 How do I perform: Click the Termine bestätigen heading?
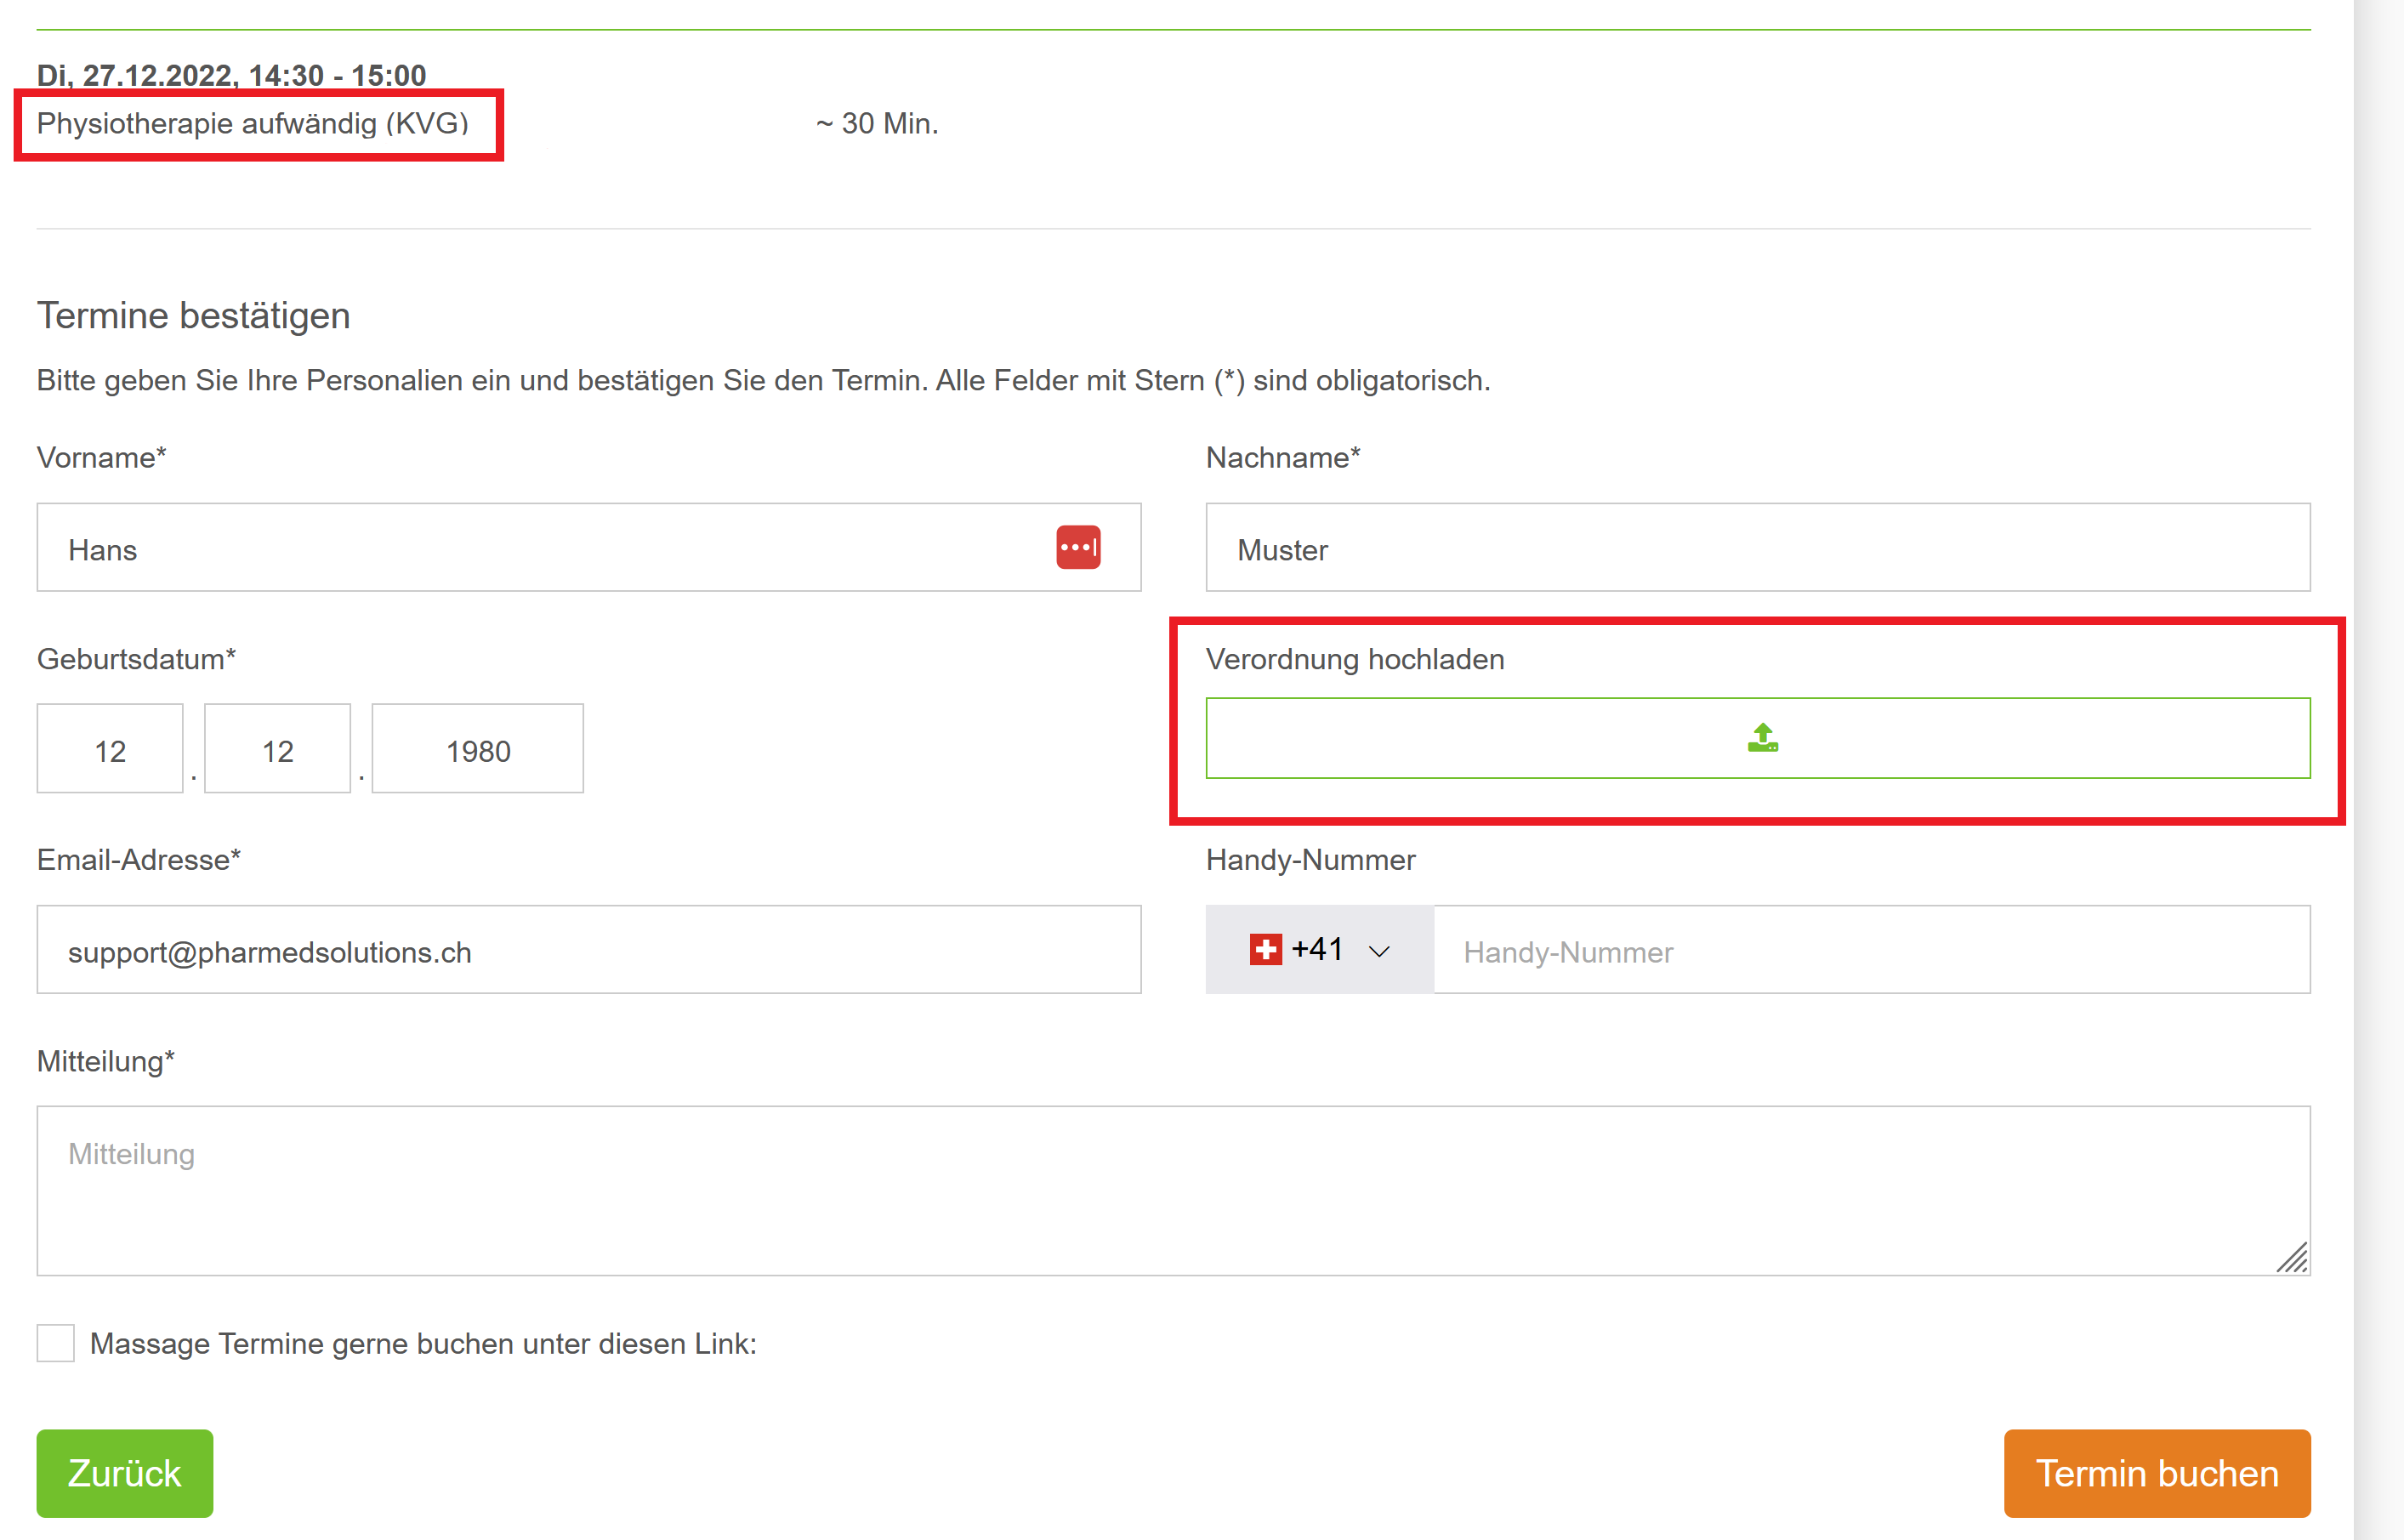tap(194, 315)
